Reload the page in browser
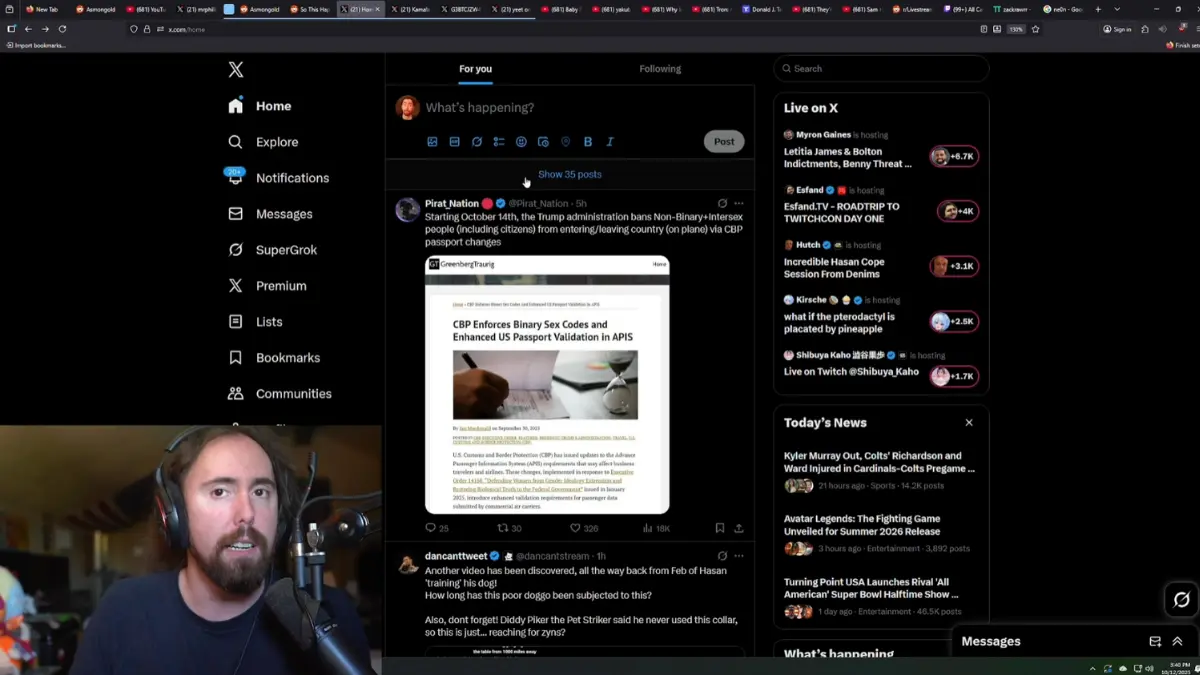 click(62, 29)
